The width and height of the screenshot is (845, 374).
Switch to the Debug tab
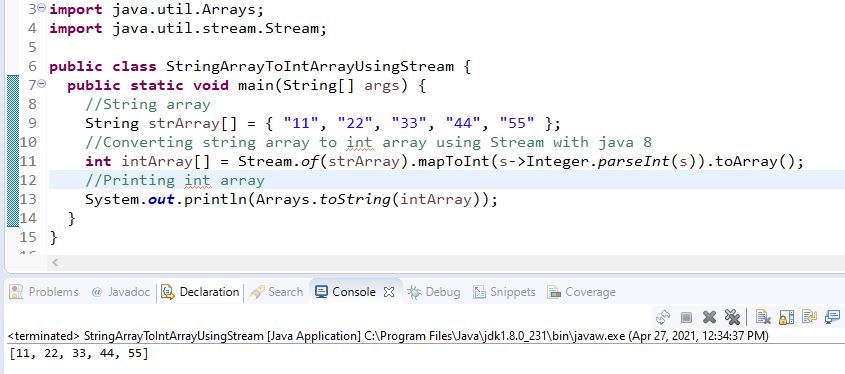pos(434,292)
